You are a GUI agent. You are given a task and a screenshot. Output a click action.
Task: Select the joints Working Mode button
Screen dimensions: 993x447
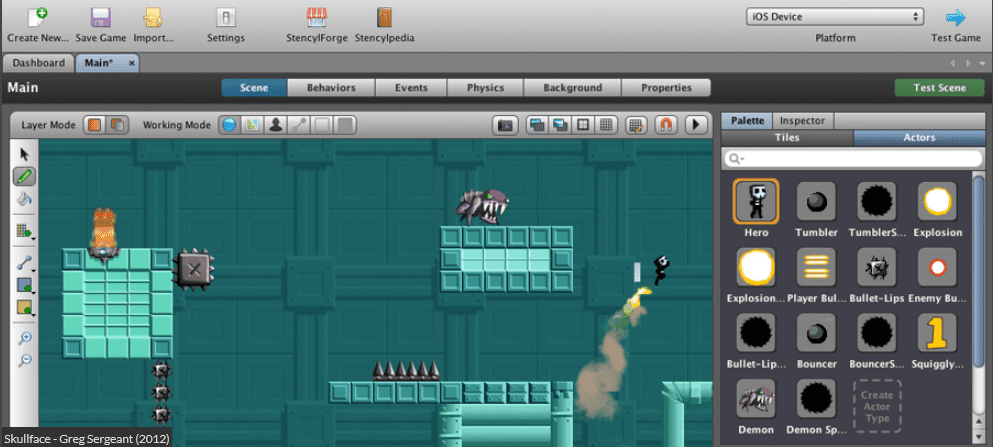(x=298, y=125)
